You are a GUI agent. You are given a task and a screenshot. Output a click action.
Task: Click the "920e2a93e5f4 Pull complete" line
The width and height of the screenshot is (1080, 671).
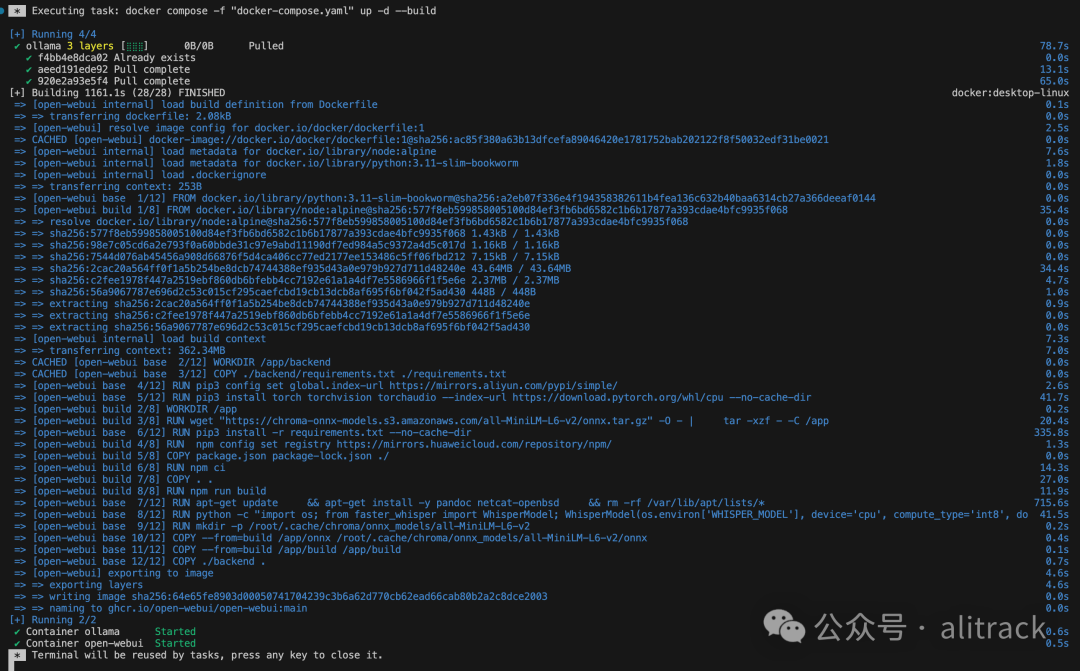tap(107, 81)
